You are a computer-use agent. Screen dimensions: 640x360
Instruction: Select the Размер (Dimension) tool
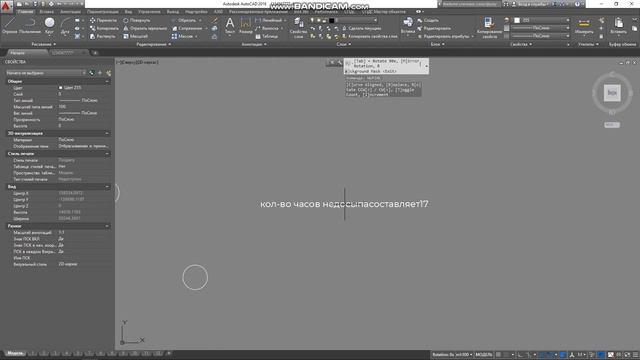tap(245, 25)
